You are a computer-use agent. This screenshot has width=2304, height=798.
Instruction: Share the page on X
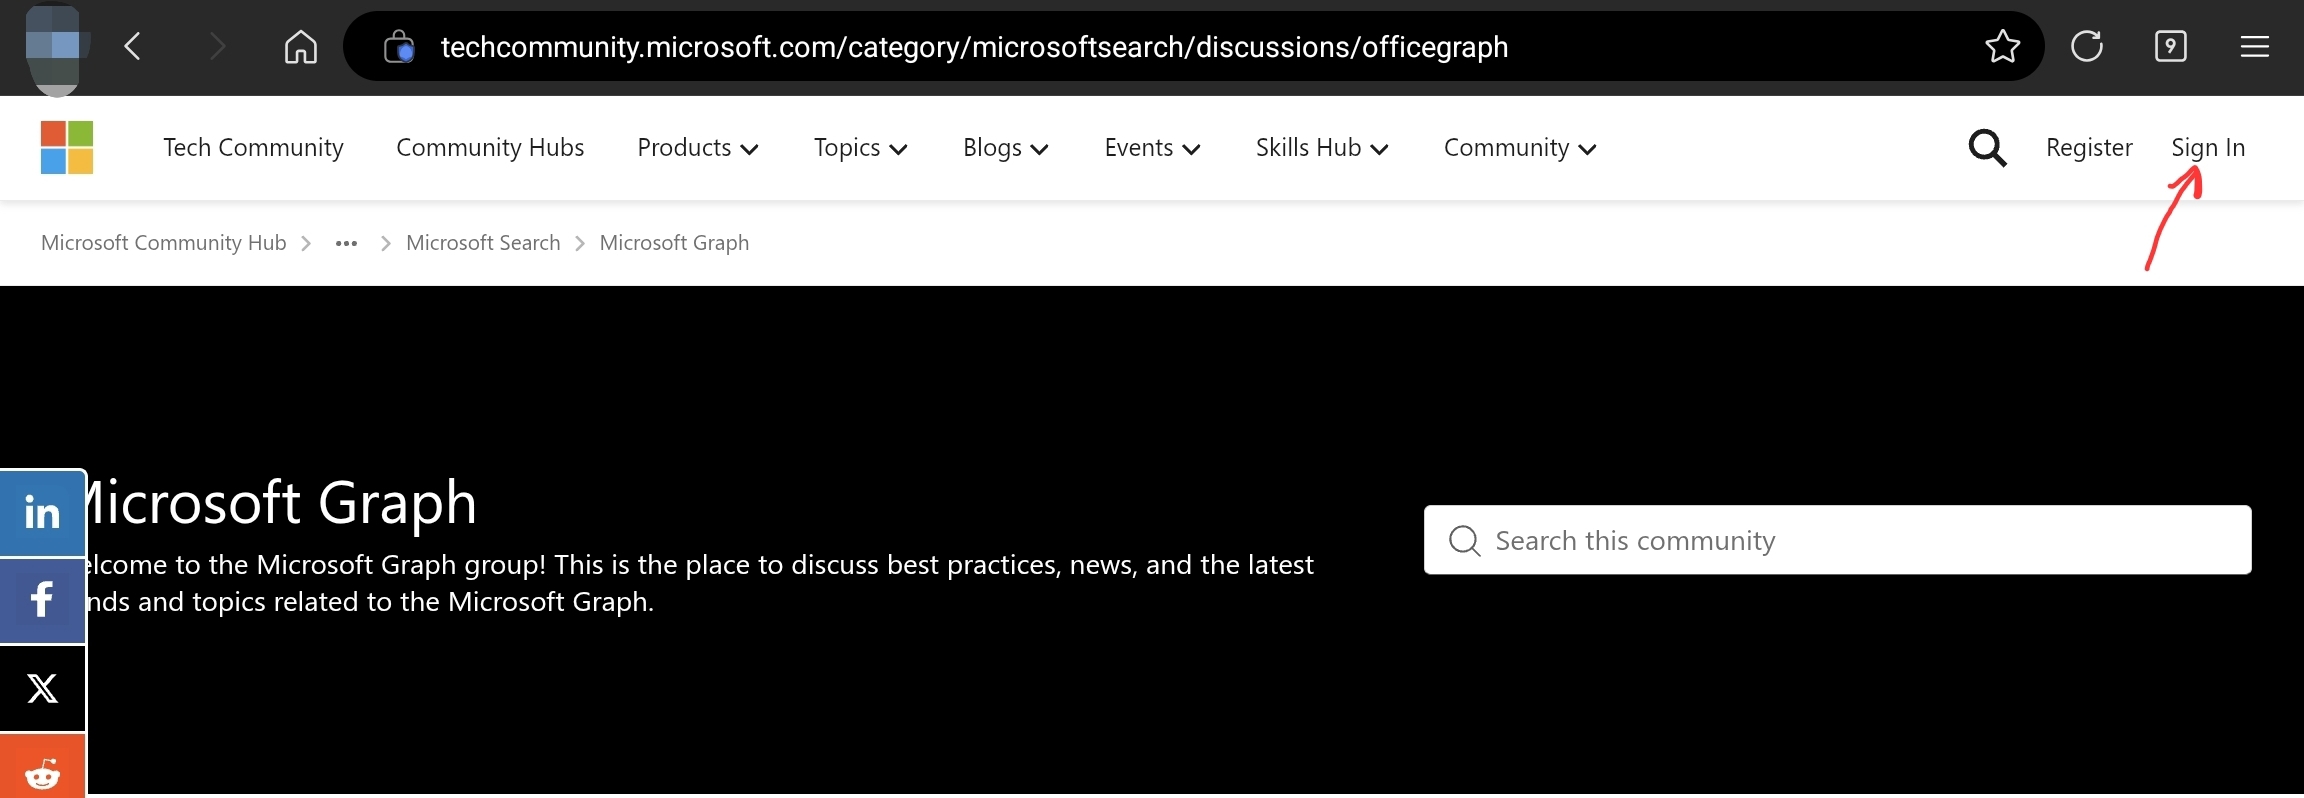pyautogui.click(x=42, y=688)
